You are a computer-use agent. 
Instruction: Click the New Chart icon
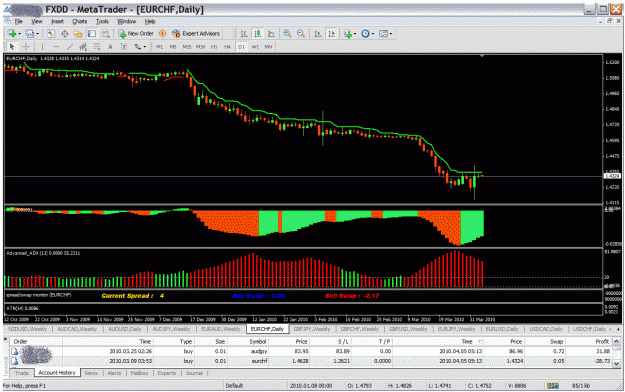[12, 34]
